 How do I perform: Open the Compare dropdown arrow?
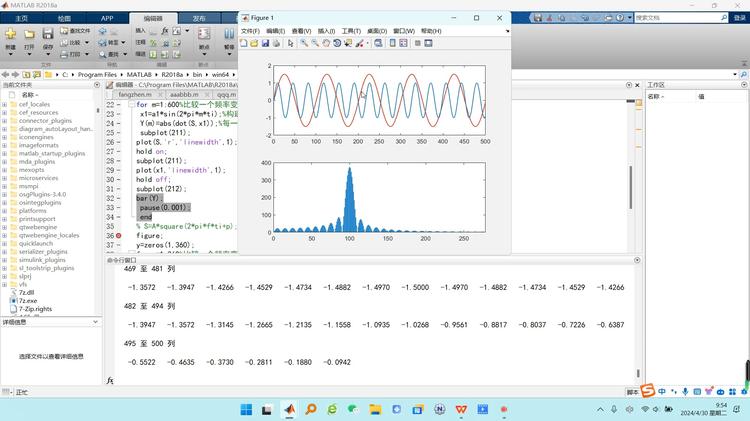tap(87, 43)
